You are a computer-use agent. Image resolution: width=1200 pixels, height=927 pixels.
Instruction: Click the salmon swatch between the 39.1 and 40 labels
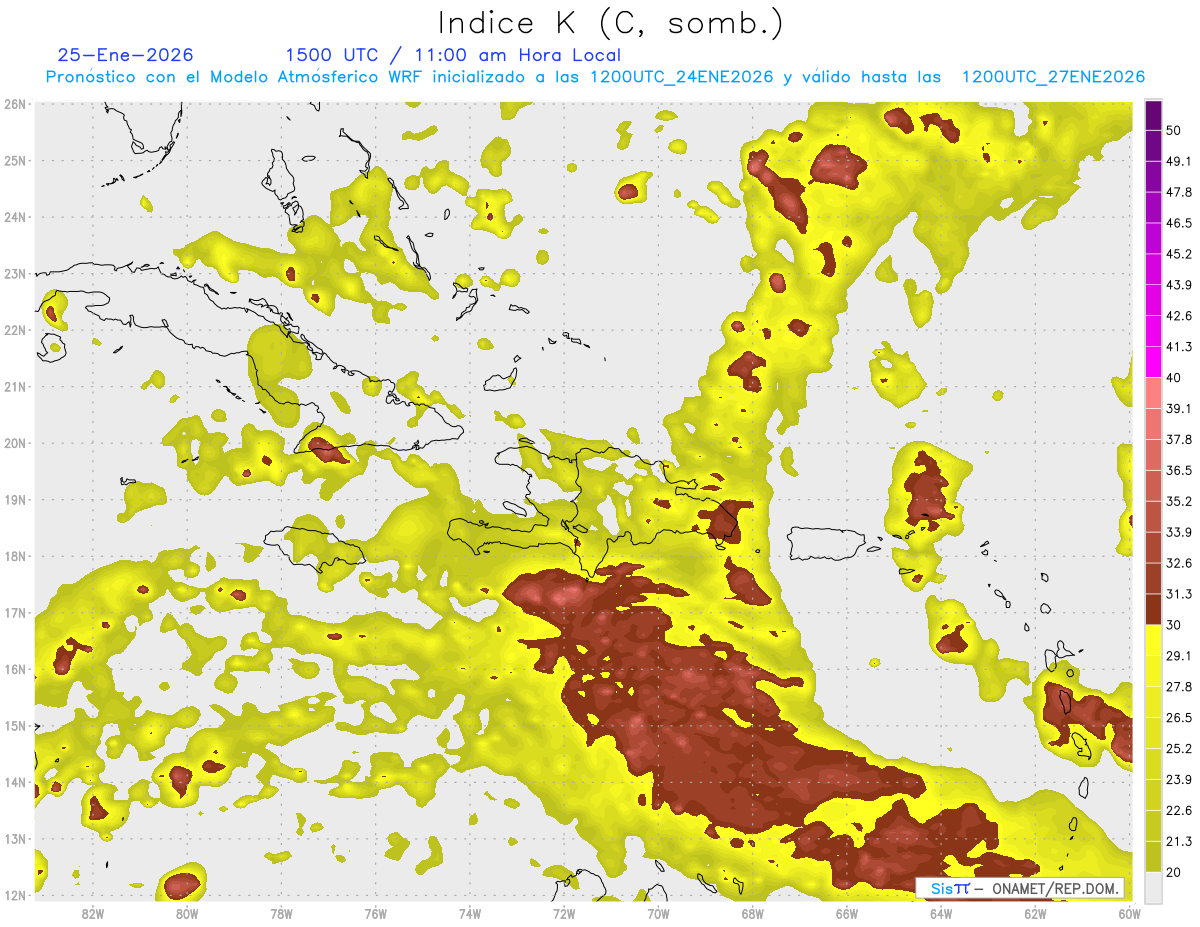coord(1153,393)
